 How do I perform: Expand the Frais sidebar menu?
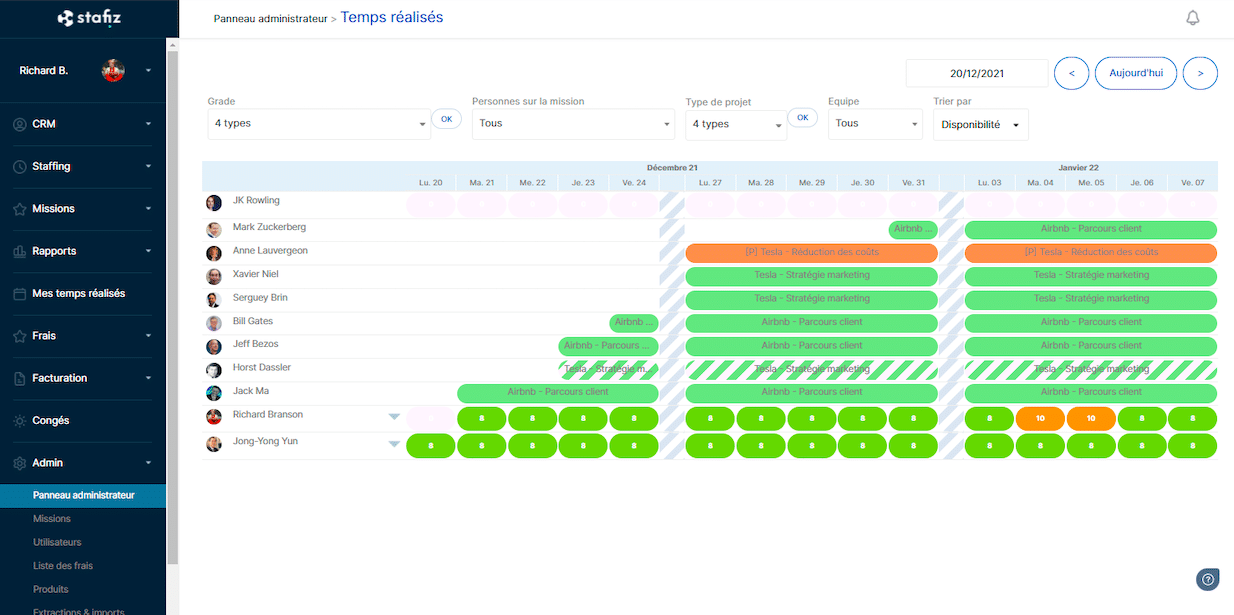148,336
